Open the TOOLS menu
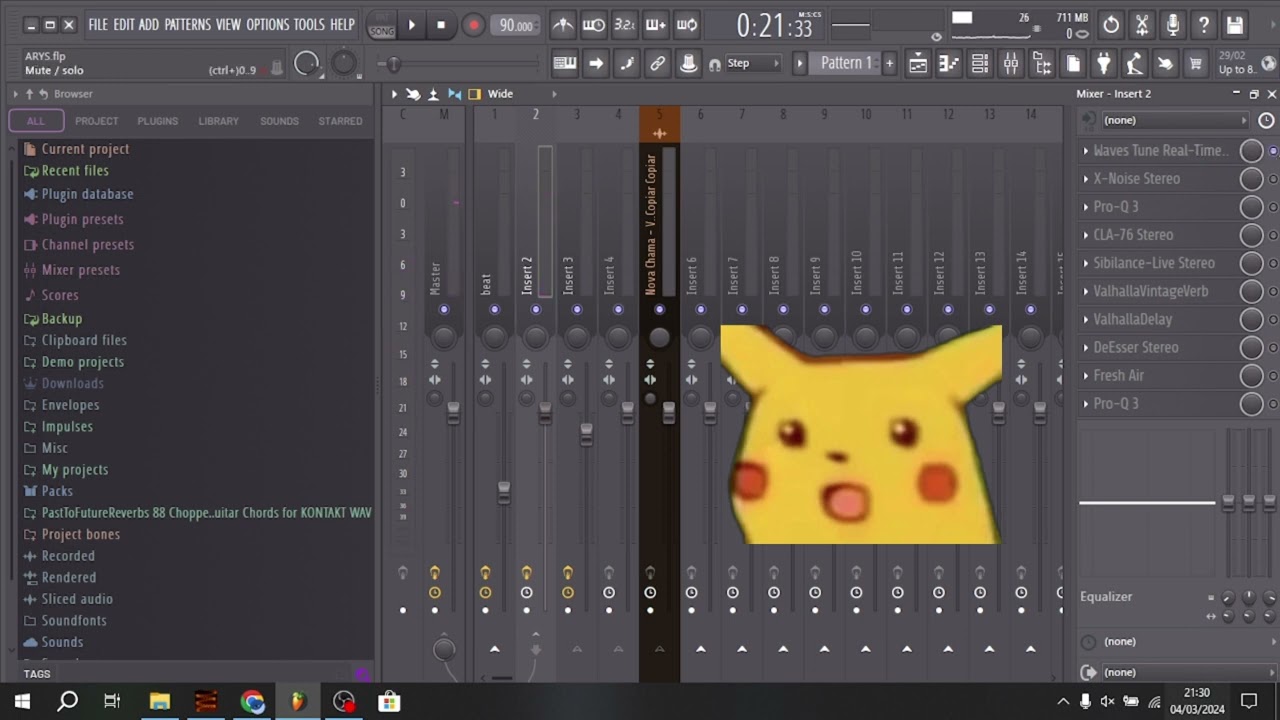This screenshot has width=1280, height=720. pos(309,24)
